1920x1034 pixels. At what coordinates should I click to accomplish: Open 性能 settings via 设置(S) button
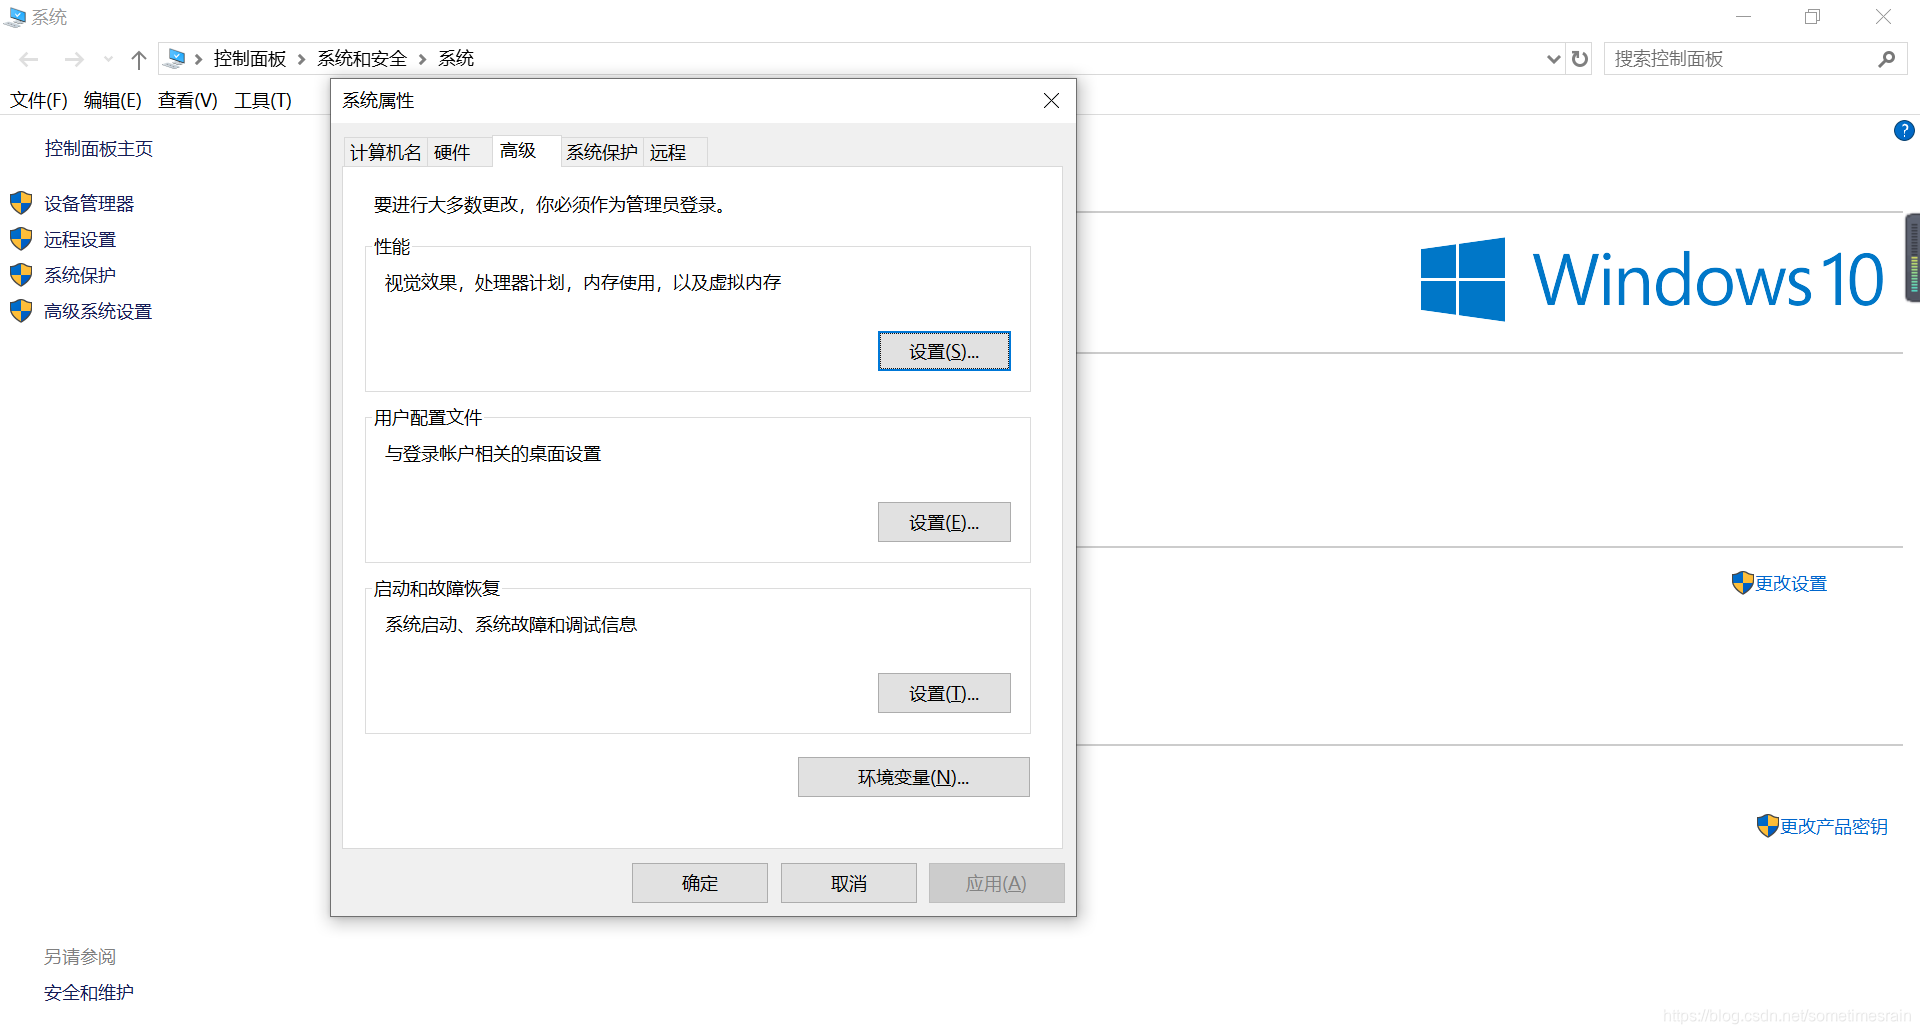coord(943,351)
